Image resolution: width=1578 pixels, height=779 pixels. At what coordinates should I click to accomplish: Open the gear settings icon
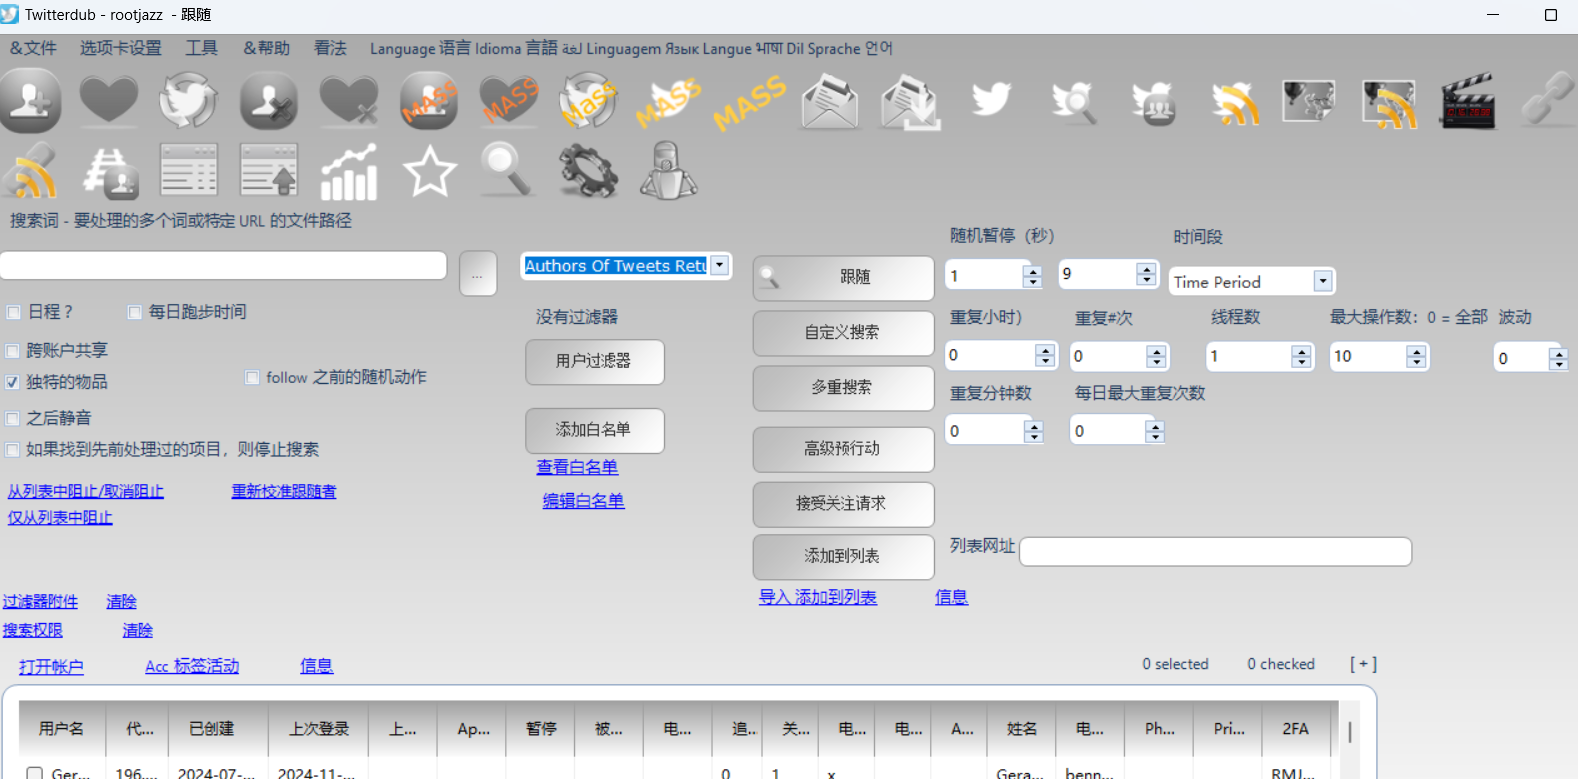pos(588,171)
